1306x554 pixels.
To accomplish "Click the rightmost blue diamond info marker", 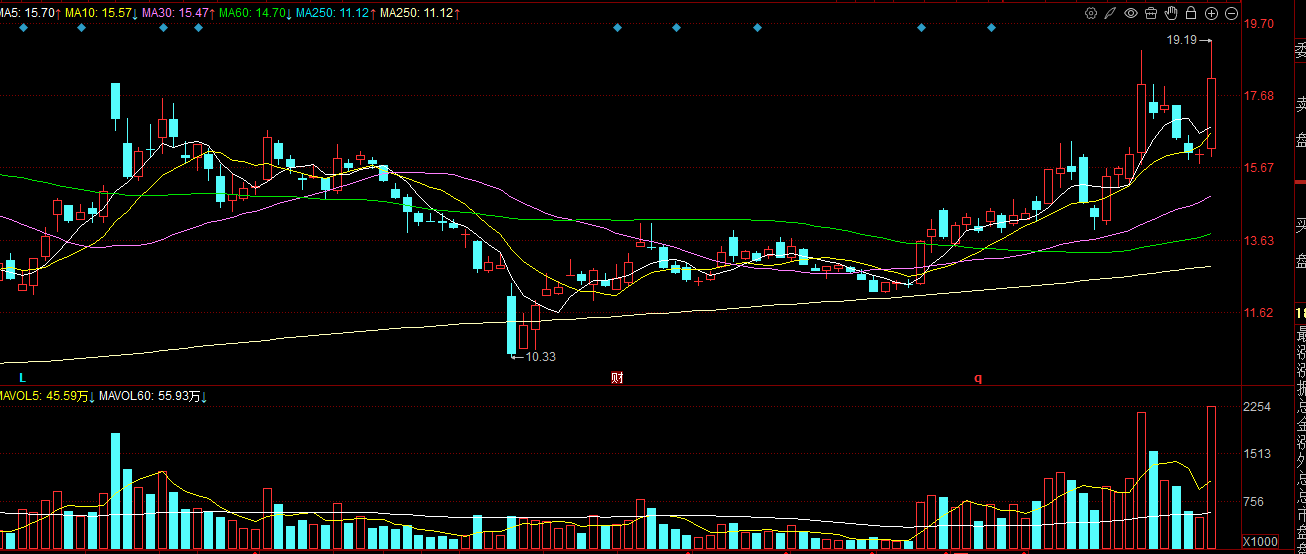I will coord(993,28).
